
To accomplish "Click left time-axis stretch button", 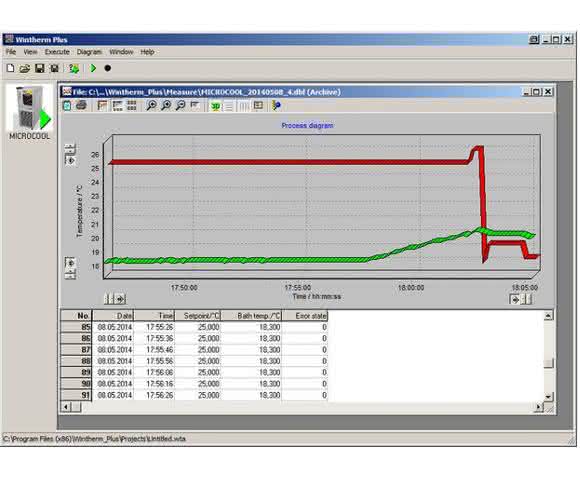I will [109, 299].
